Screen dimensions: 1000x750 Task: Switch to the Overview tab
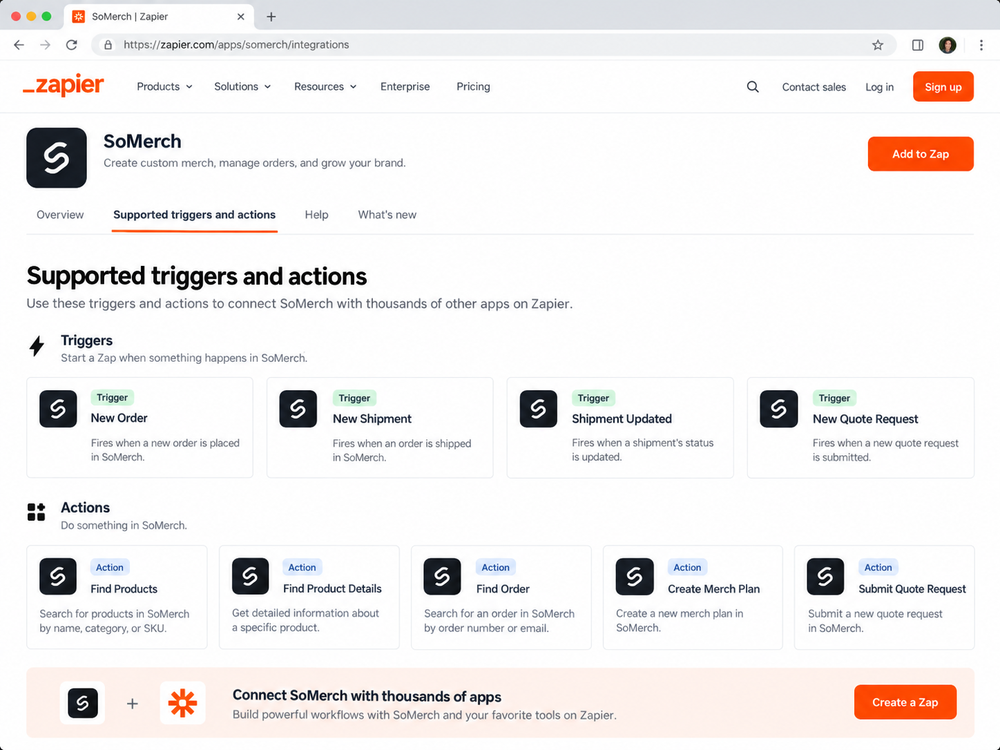60,215
